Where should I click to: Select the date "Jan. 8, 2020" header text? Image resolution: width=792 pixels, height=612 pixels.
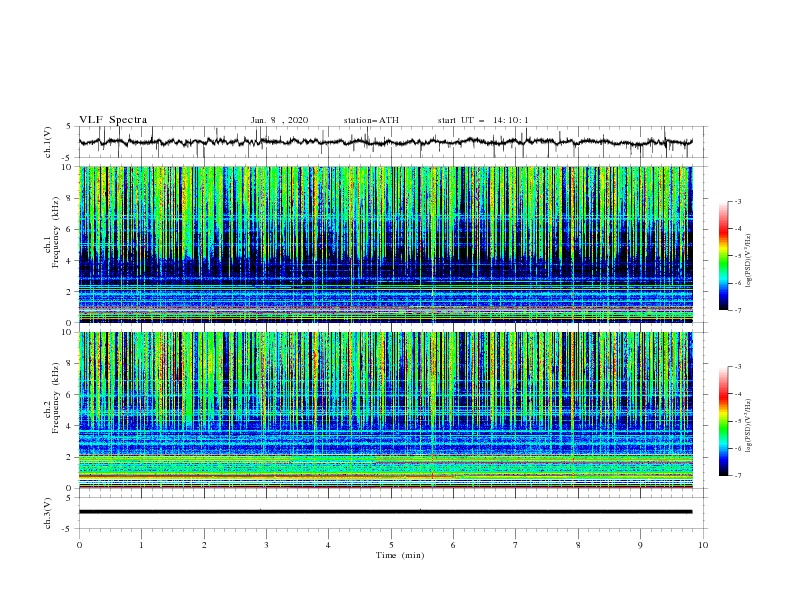[x=279, y=120]
